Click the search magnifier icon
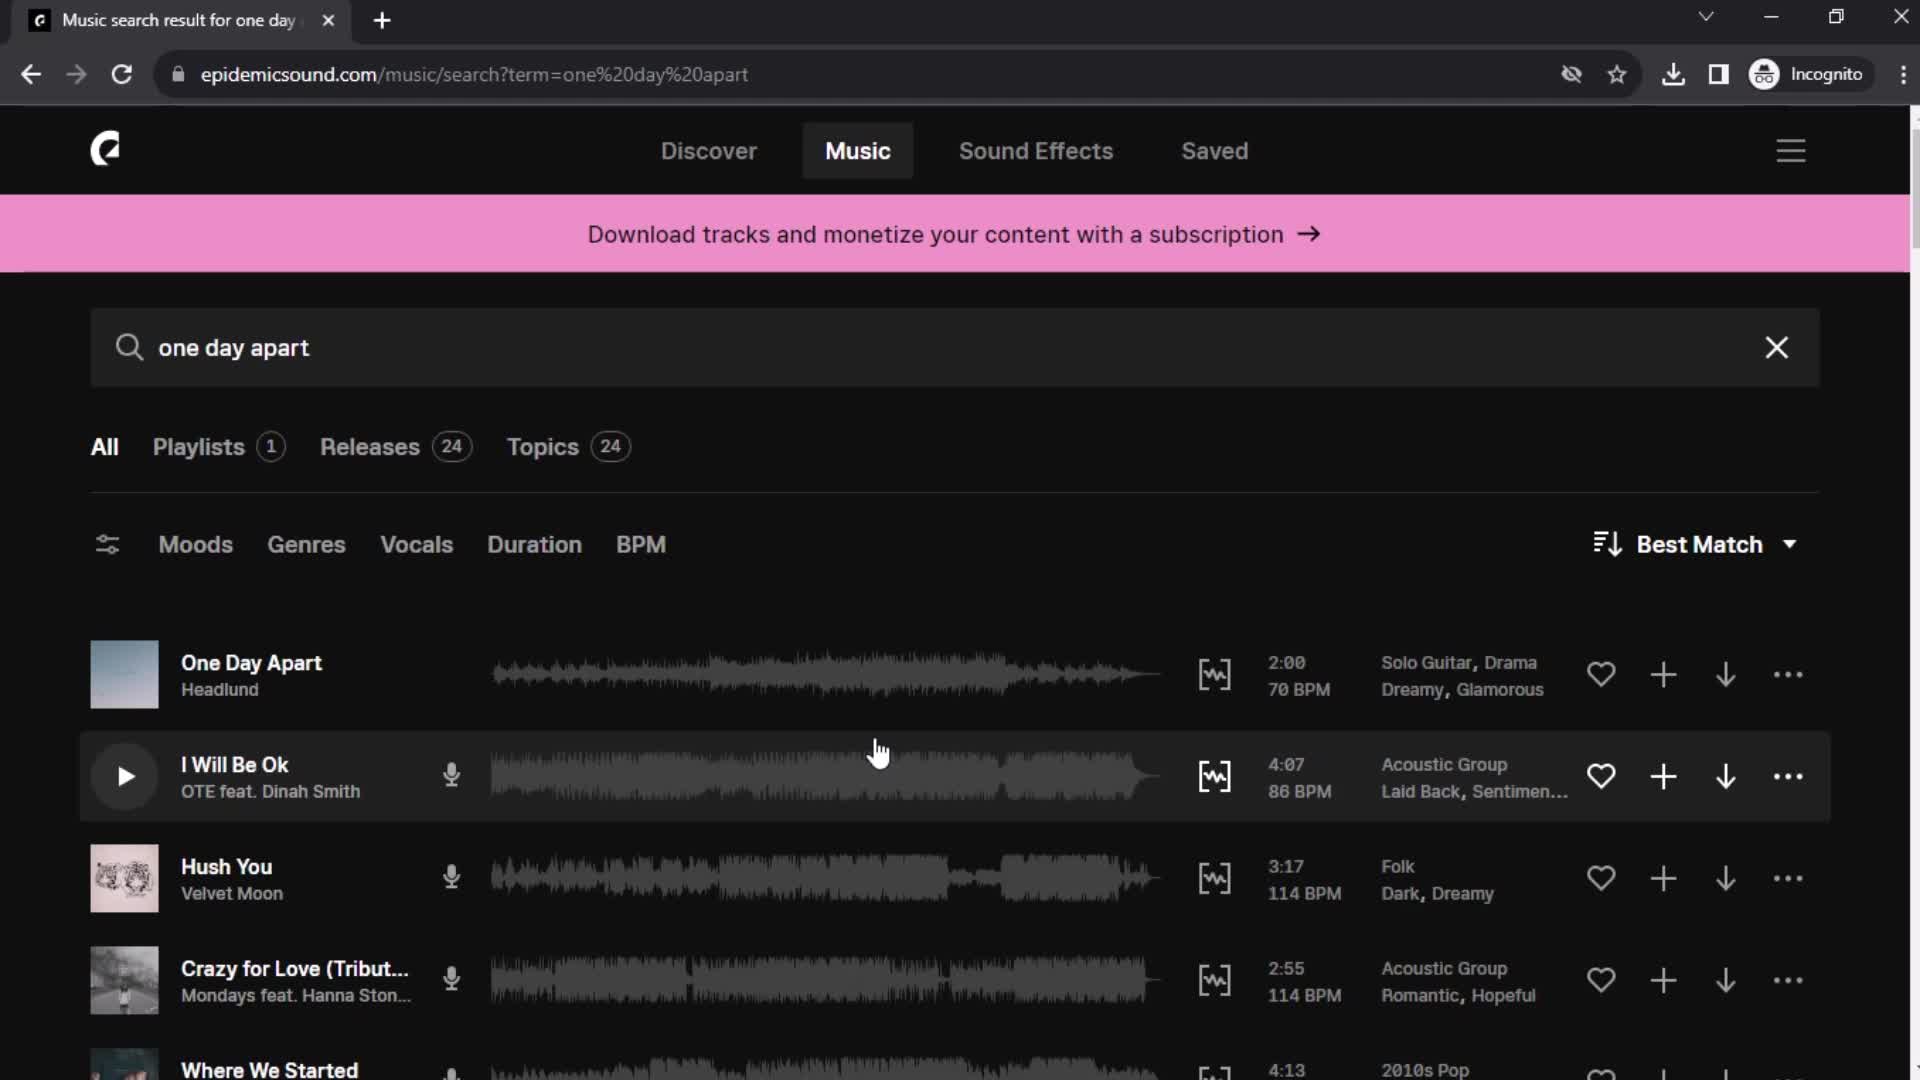1920x1080 pixels. click(x=129, y=347)
